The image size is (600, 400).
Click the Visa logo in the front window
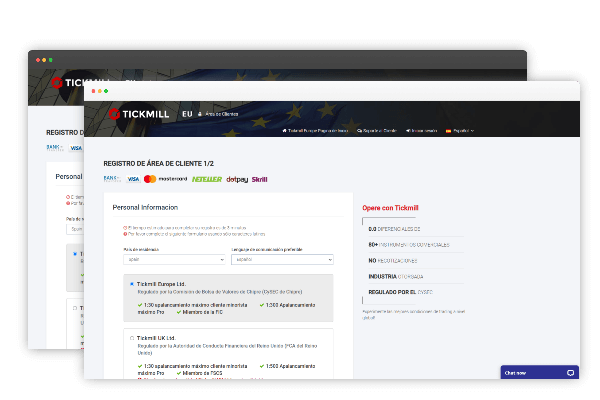click(x=133, y=179)
